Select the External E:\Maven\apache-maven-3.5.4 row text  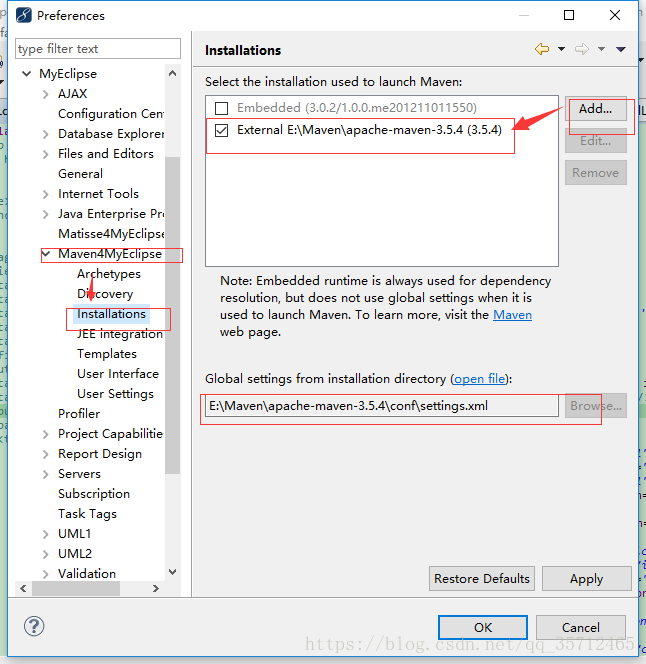369,130
